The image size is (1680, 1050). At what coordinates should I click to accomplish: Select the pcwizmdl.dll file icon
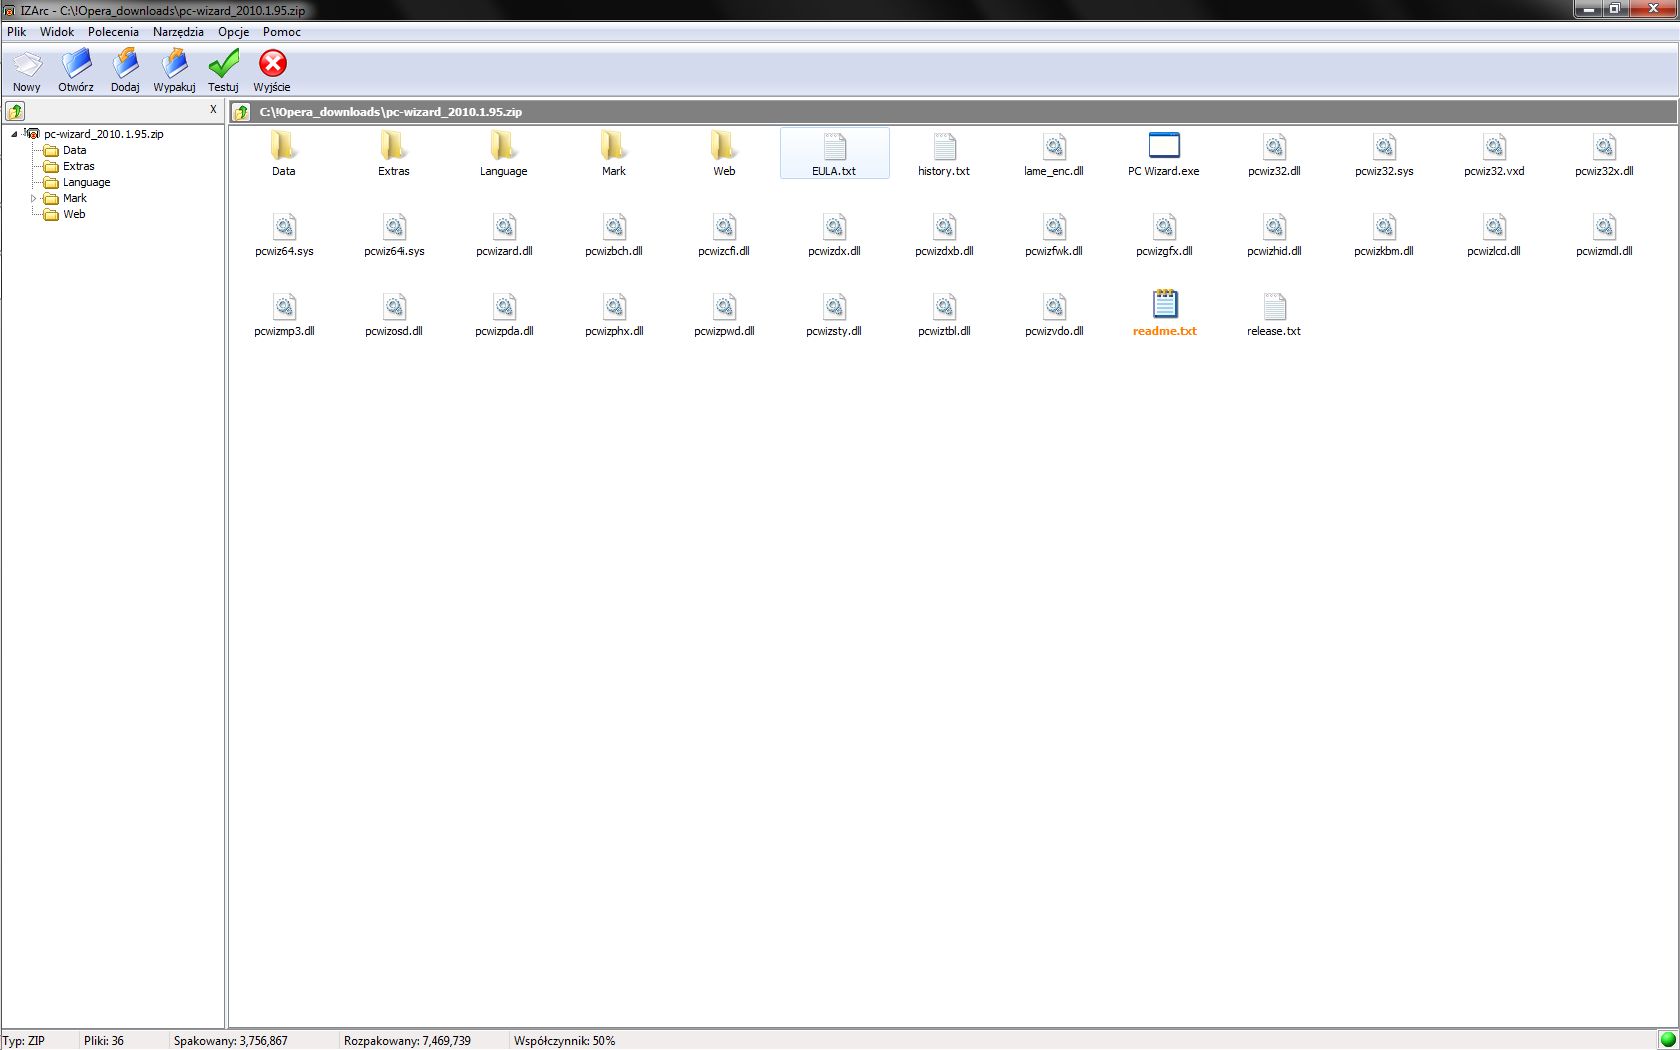(1604, 226)
